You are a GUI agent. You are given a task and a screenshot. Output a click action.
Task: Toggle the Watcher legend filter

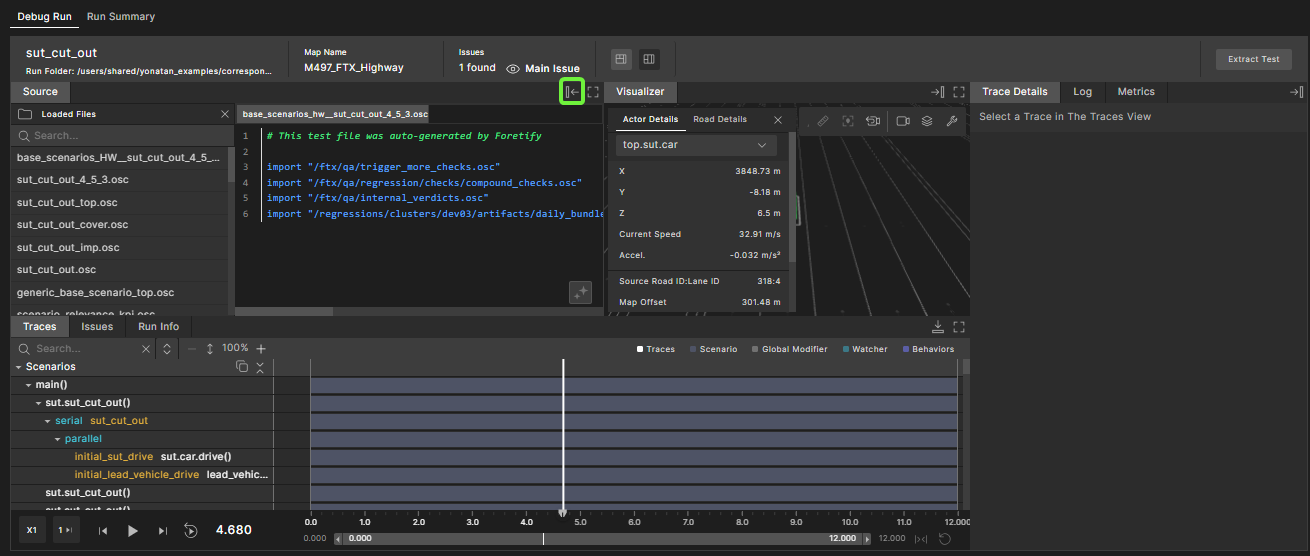pyautogui.click(x=866, y=349)
